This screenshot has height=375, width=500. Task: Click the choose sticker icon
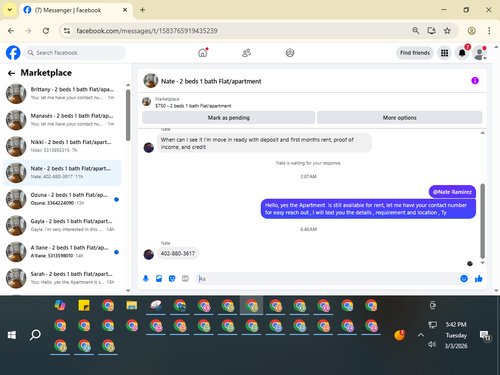pyautogui.click(x=172, y=279)
